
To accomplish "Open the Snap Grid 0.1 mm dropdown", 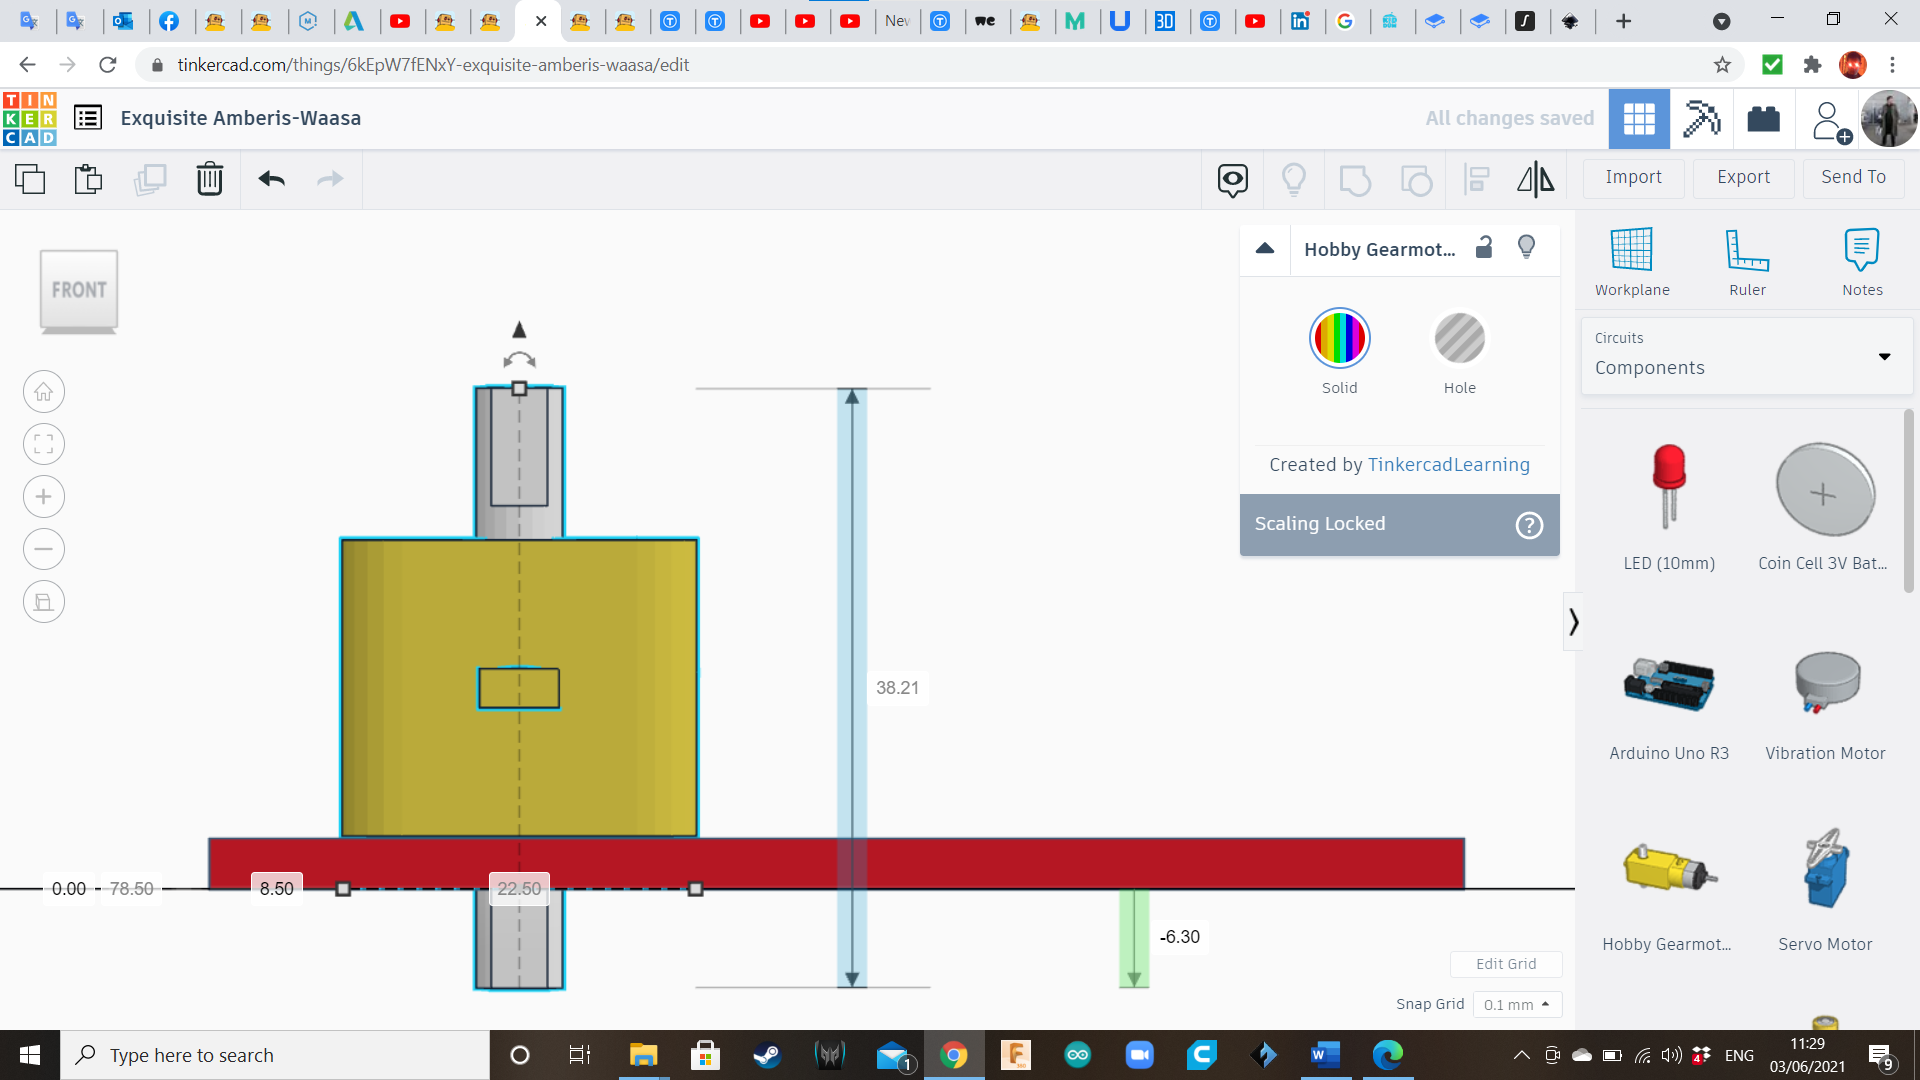I will click(1516, 1004).
